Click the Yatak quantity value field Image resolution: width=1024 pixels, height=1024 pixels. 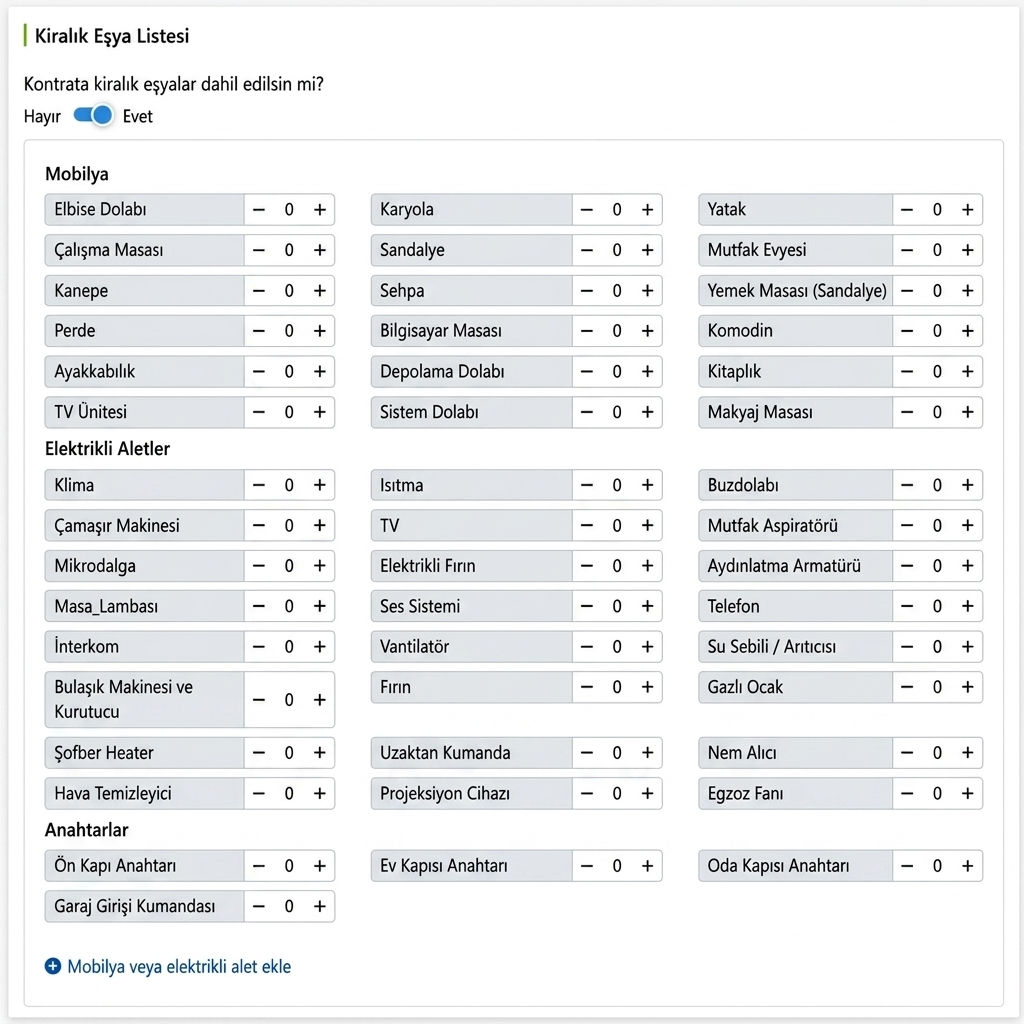click(937, 210)
